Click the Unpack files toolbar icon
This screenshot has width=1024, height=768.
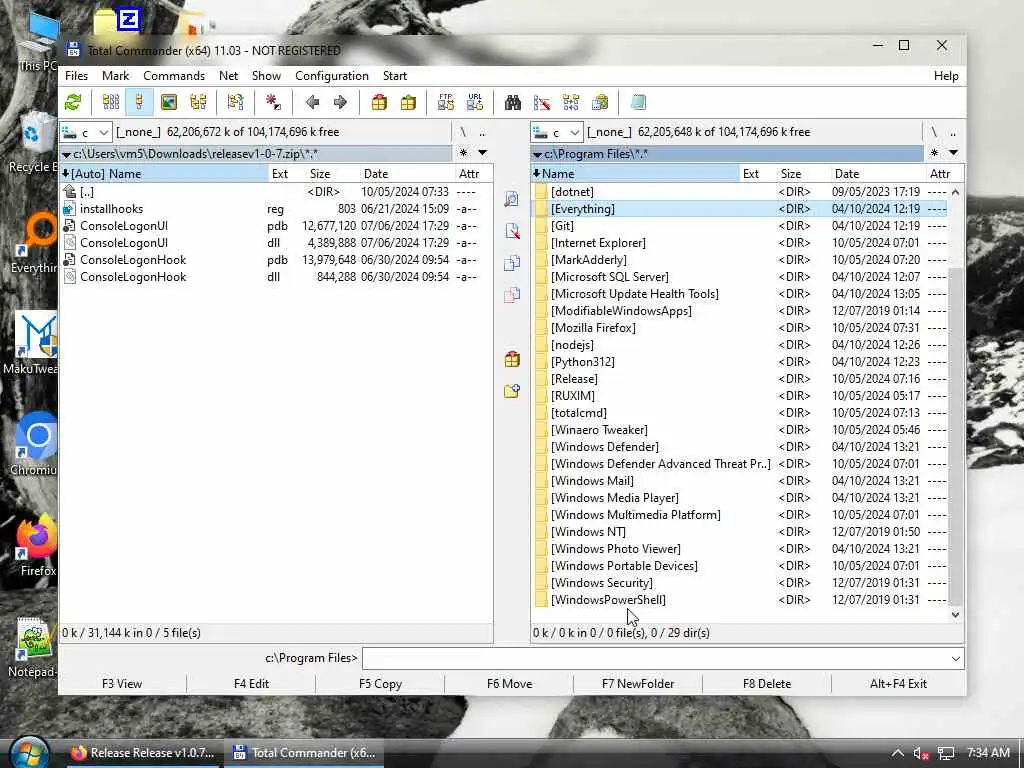408,103
